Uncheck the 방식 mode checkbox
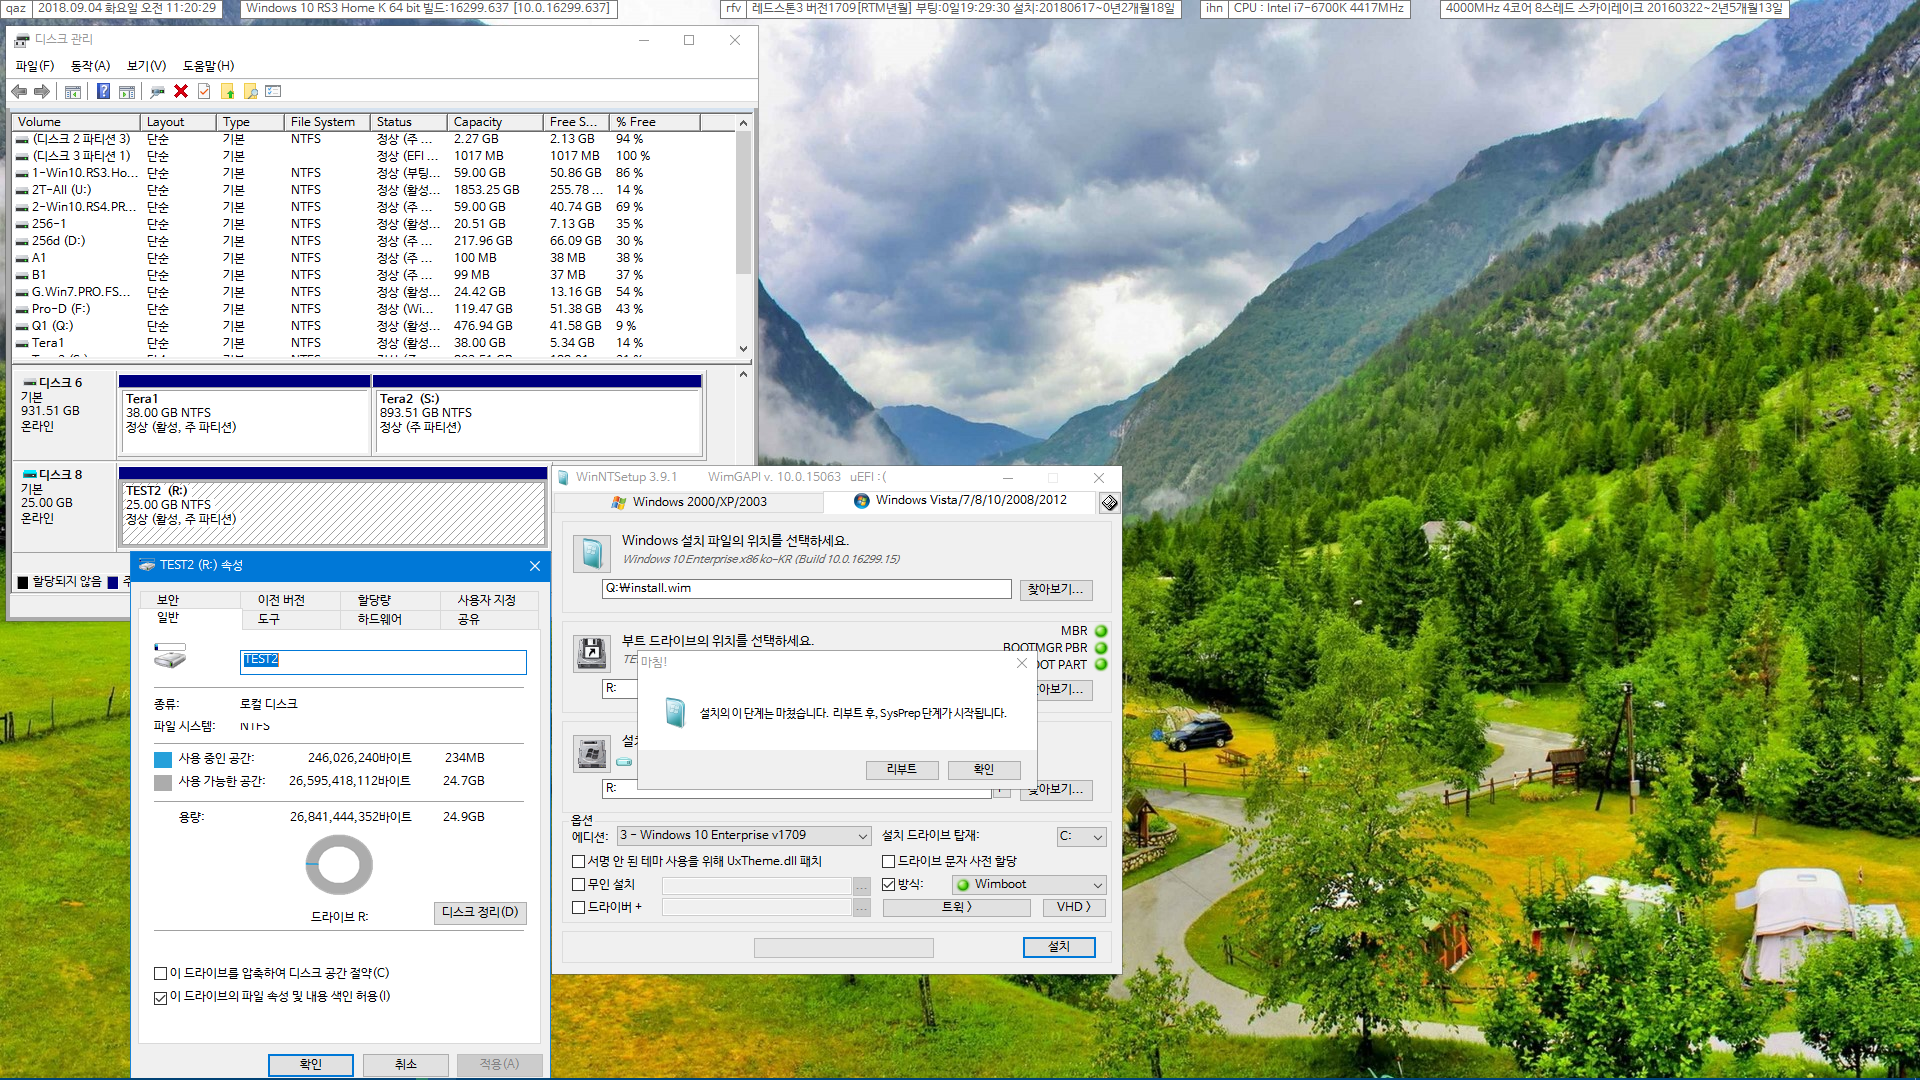The width and height of the screenshot is (1920, 1080). click(888, 885)
